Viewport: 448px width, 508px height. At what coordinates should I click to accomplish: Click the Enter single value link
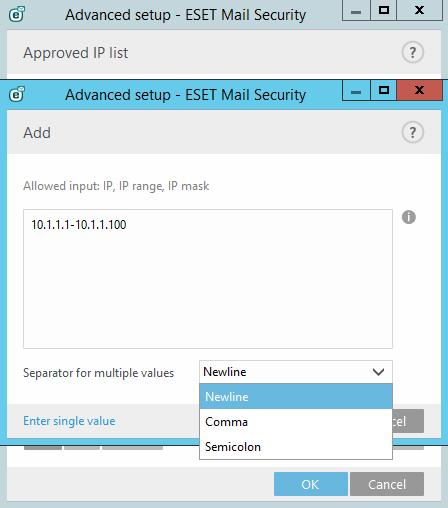coord(69,421)
